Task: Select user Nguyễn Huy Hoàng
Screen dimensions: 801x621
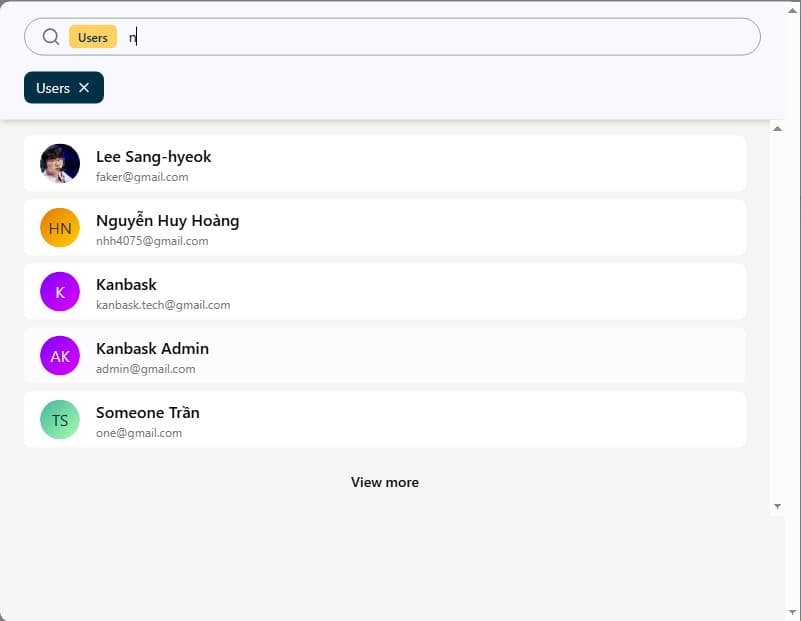Action: coord(385,228)
